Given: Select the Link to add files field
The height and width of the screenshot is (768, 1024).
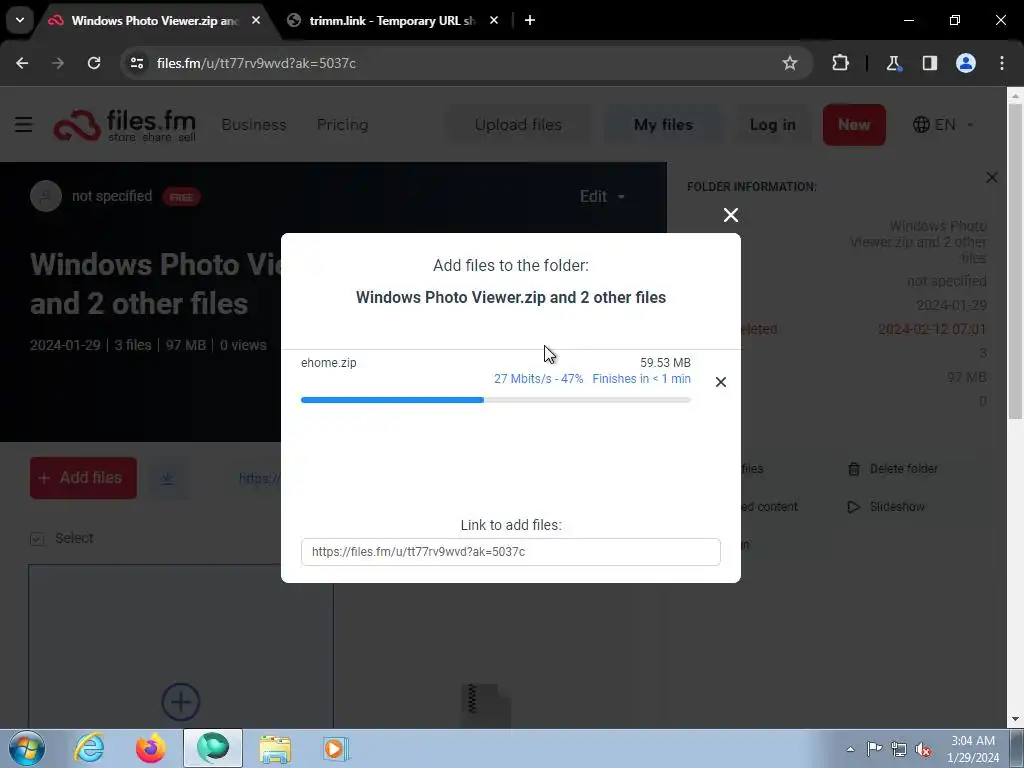Looking at the screenshot, I should [511, 552].
